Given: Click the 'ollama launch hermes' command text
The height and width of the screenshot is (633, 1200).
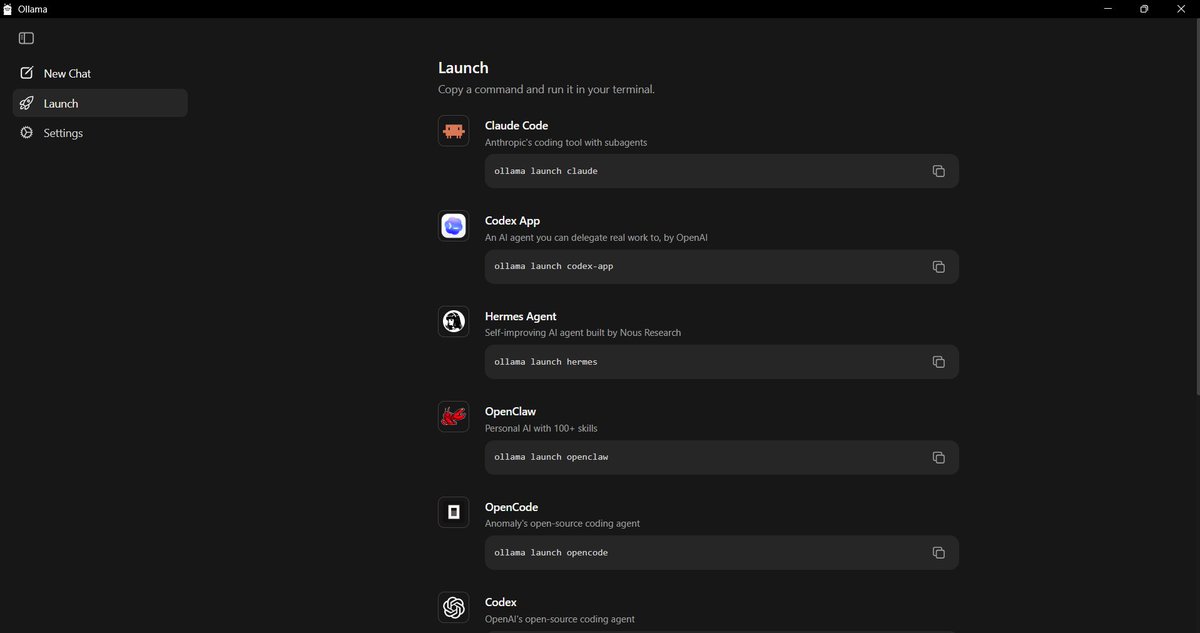Looking at the screenshot, I should (546, 361).
